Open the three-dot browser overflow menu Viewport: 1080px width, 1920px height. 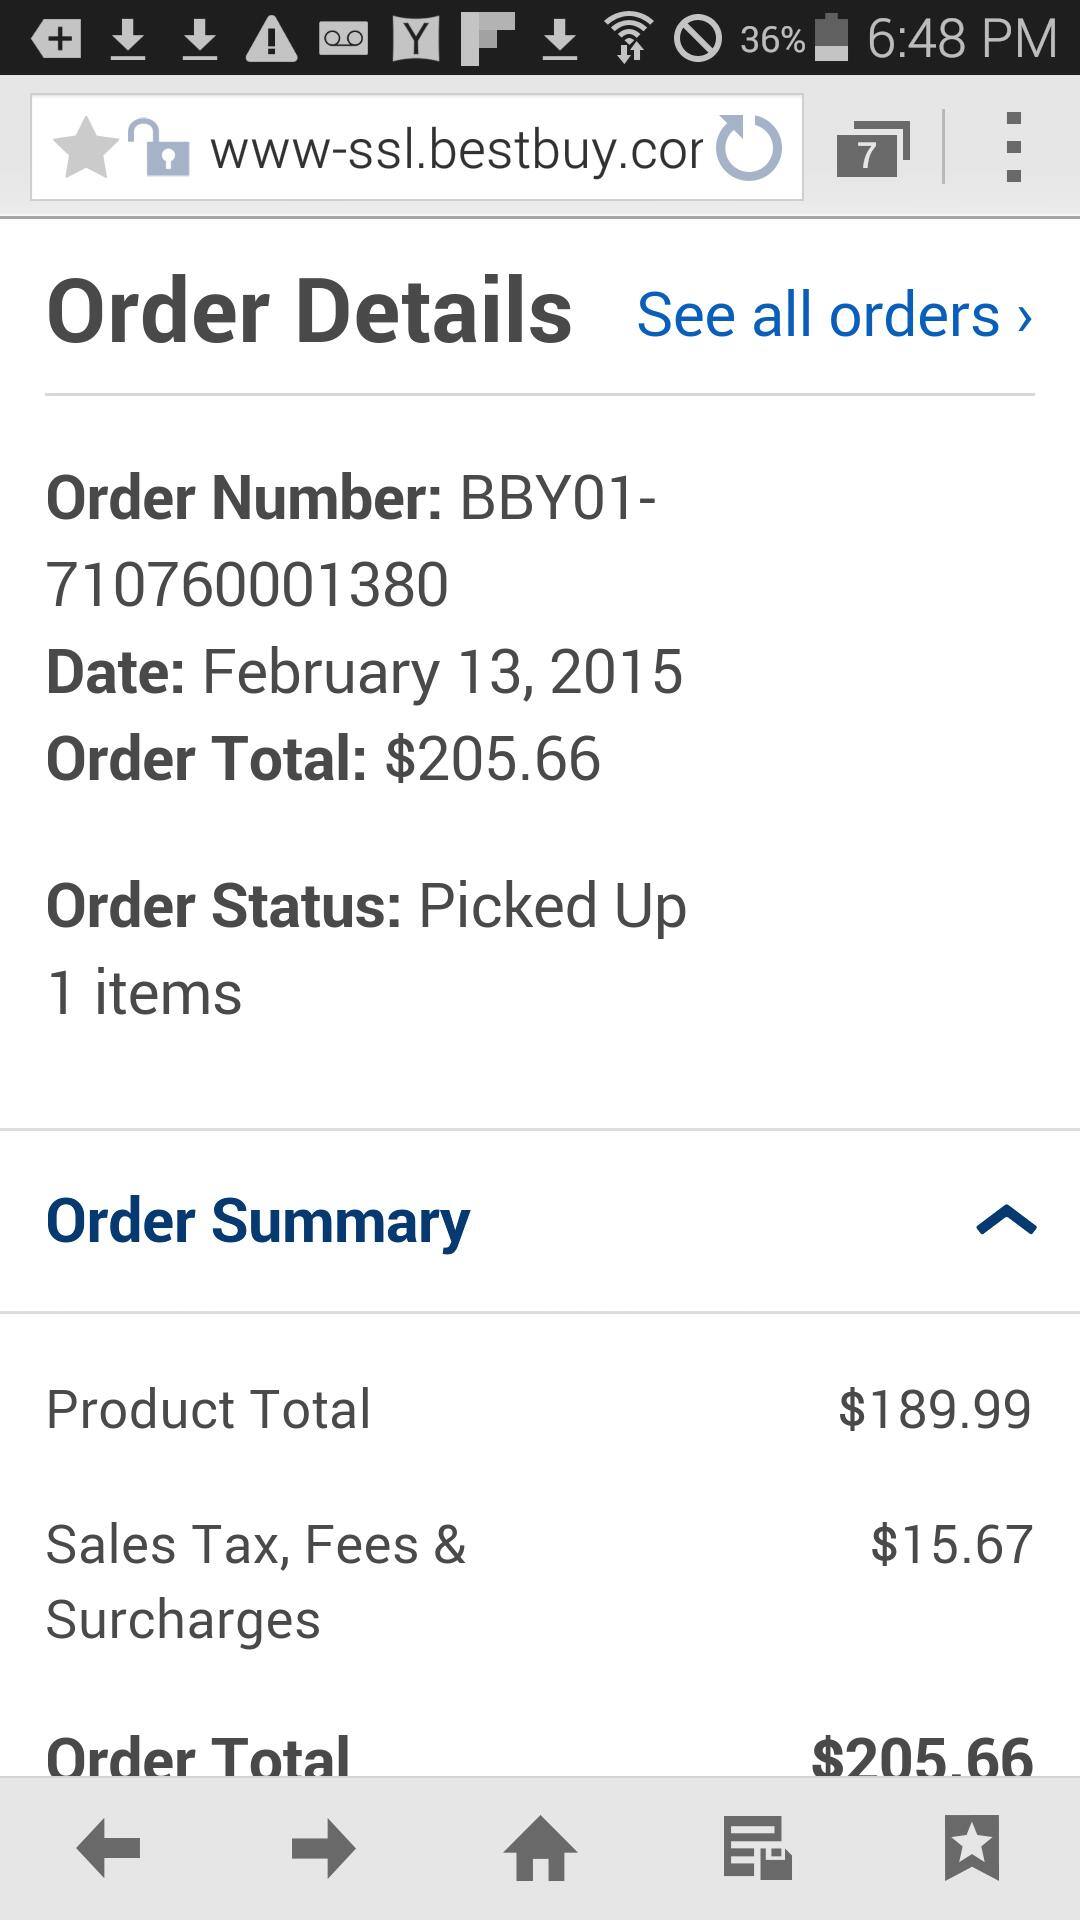pos(1013,148)
